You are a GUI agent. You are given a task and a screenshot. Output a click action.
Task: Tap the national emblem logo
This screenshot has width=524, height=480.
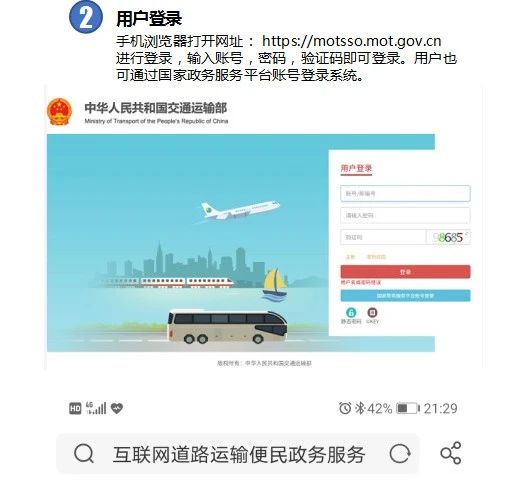point(59,112)
